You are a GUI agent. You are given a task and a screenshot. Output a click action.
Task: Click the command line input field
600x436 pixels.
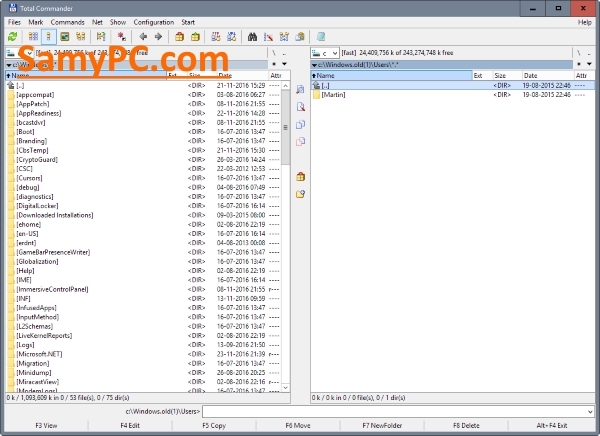[x=394, y=412]
